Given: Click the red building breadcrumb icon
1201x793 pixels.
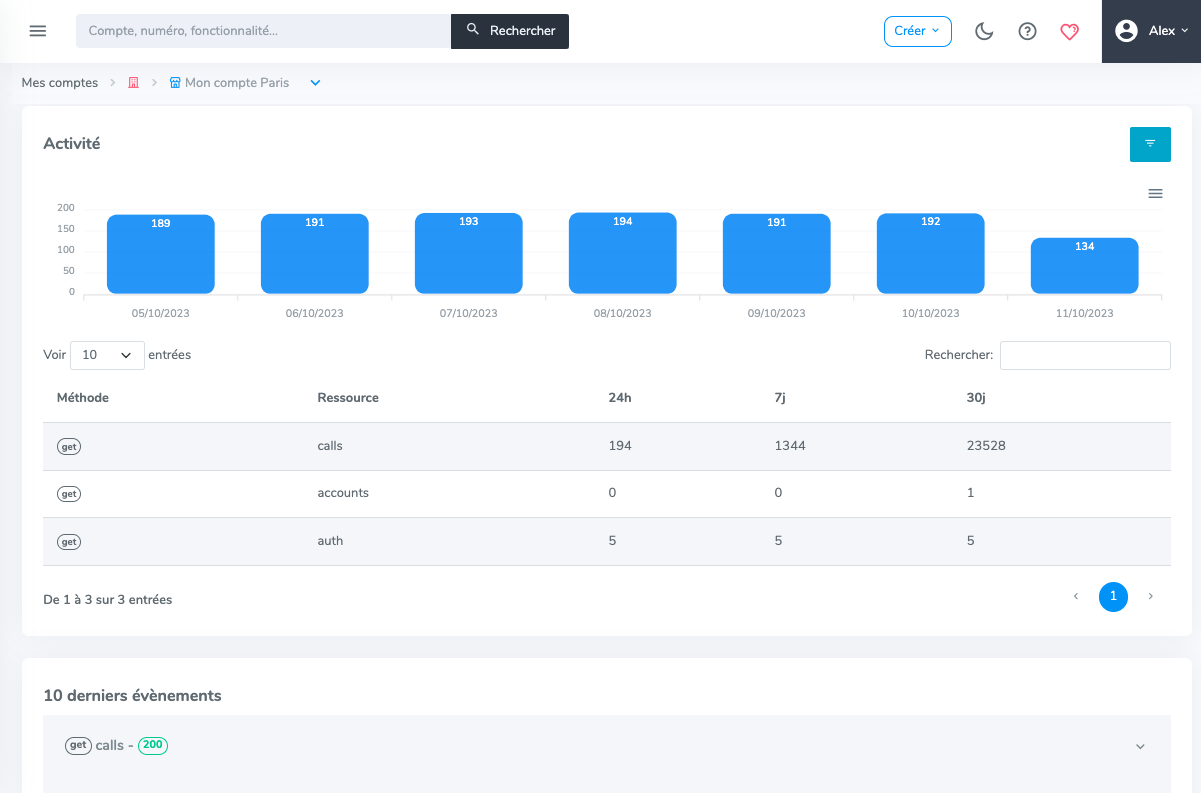Looking at the screenshot, I should (x=133, y=83).
